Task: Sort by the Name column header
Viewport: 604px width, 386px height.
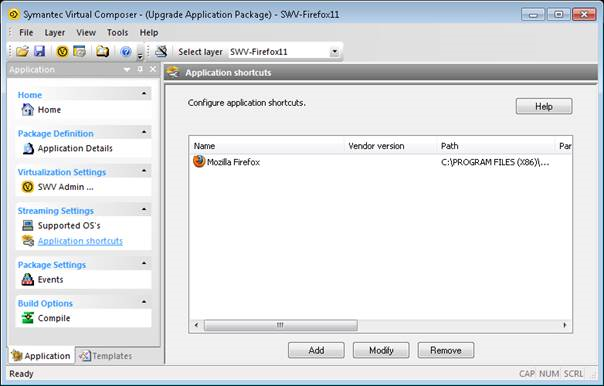Action: coord(267,146)
